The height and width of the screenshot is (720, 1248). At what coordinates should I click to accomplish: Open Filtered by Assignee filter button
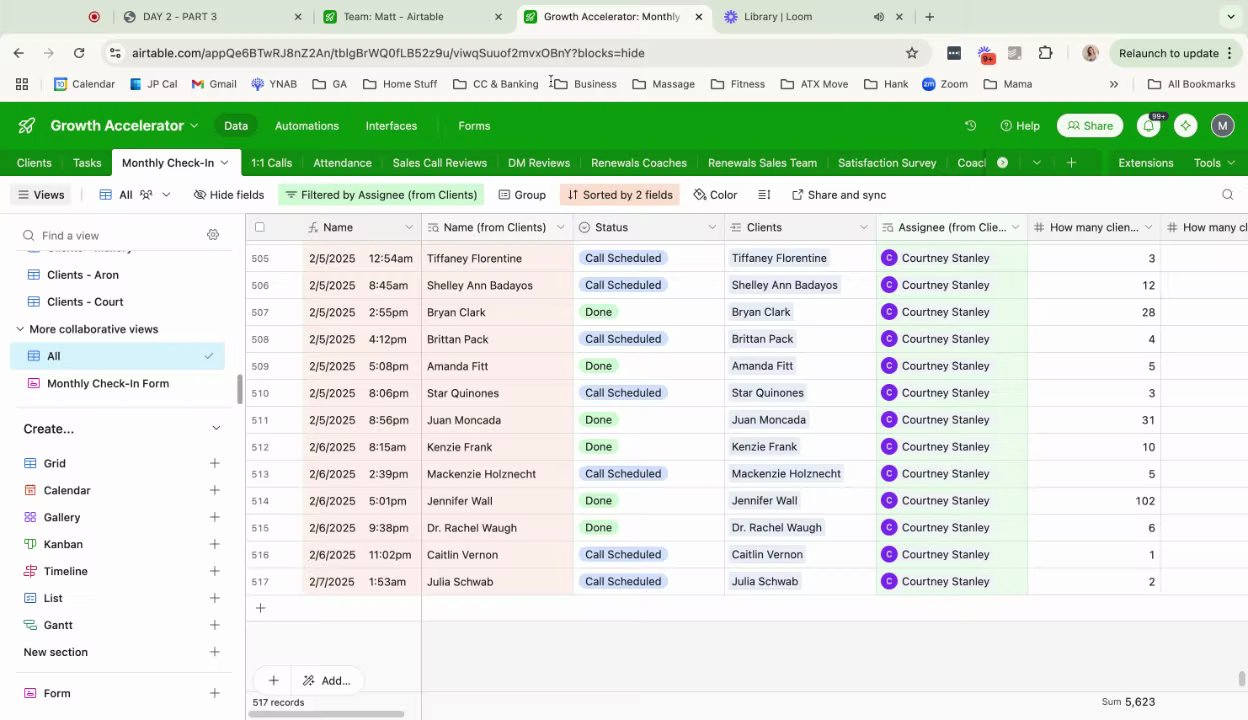click(x=381, y=195)
